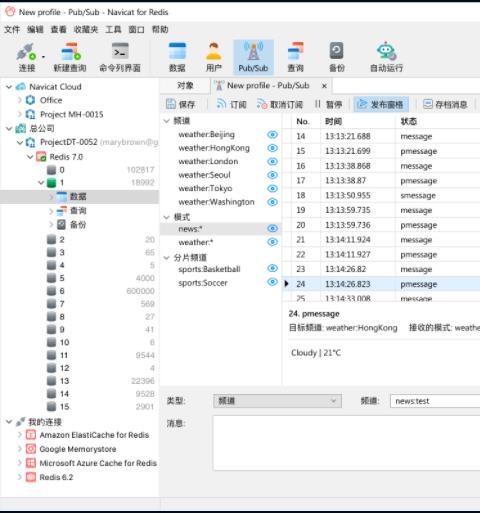
Task: Click the 取消订阅 unsubscribe button
Action: click(280, 105)
